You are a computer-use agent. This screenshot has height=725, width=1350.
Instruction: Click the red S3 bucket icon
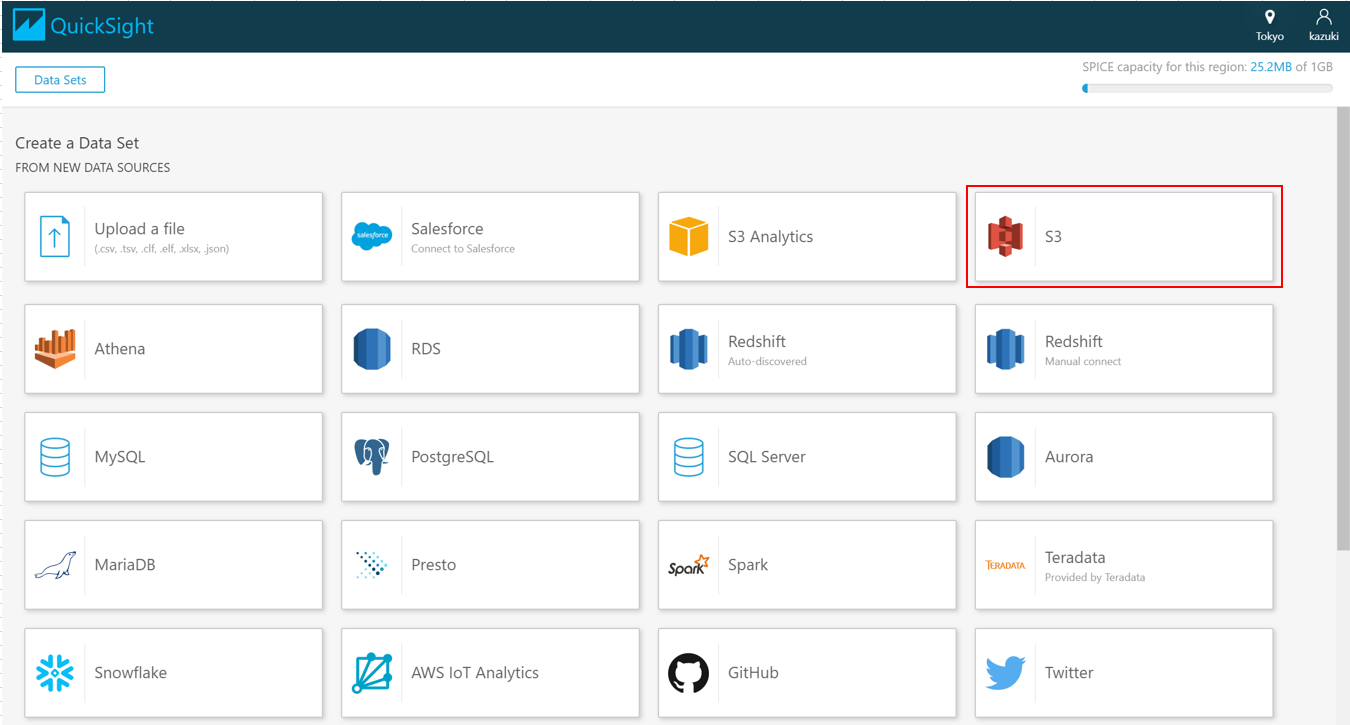(1006, 237)
